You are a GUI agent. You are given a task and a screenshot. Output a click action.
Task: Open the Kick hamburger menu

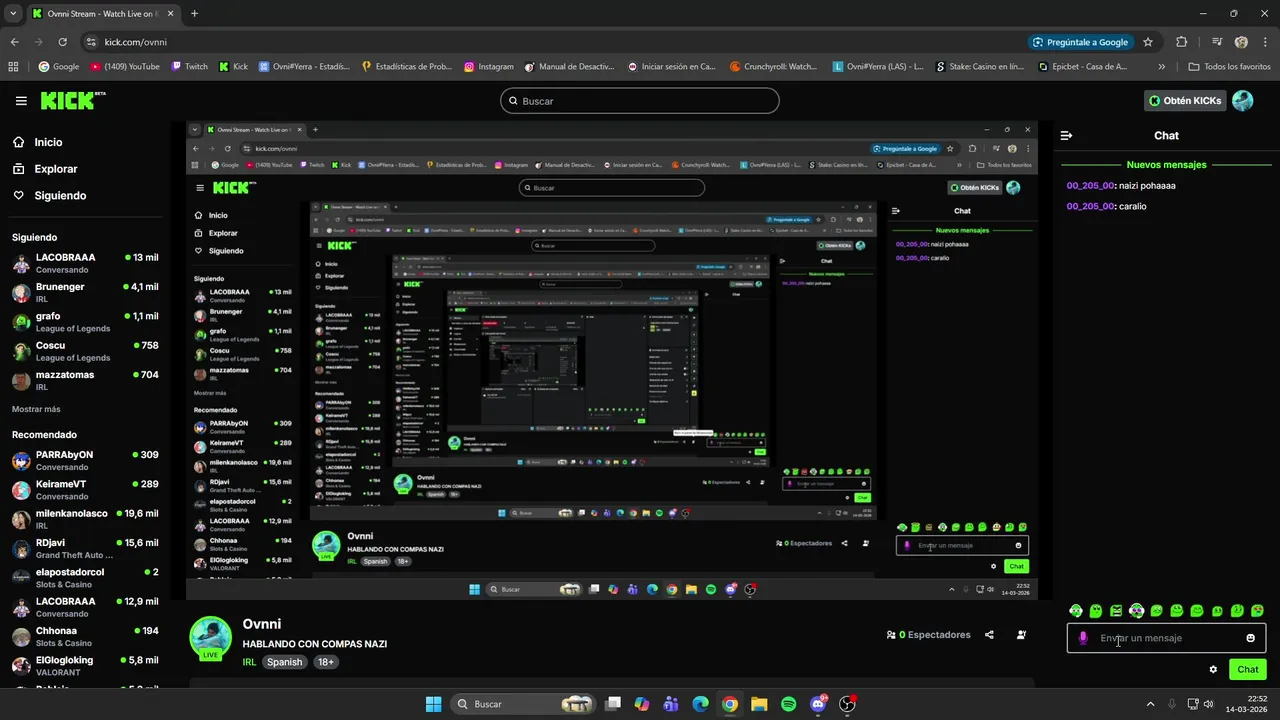coord(21,101)
